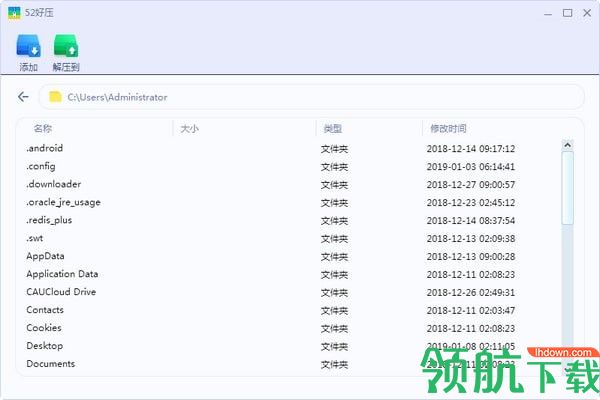Click the date 2018-12-26 02:49:31

pos(471,293)
